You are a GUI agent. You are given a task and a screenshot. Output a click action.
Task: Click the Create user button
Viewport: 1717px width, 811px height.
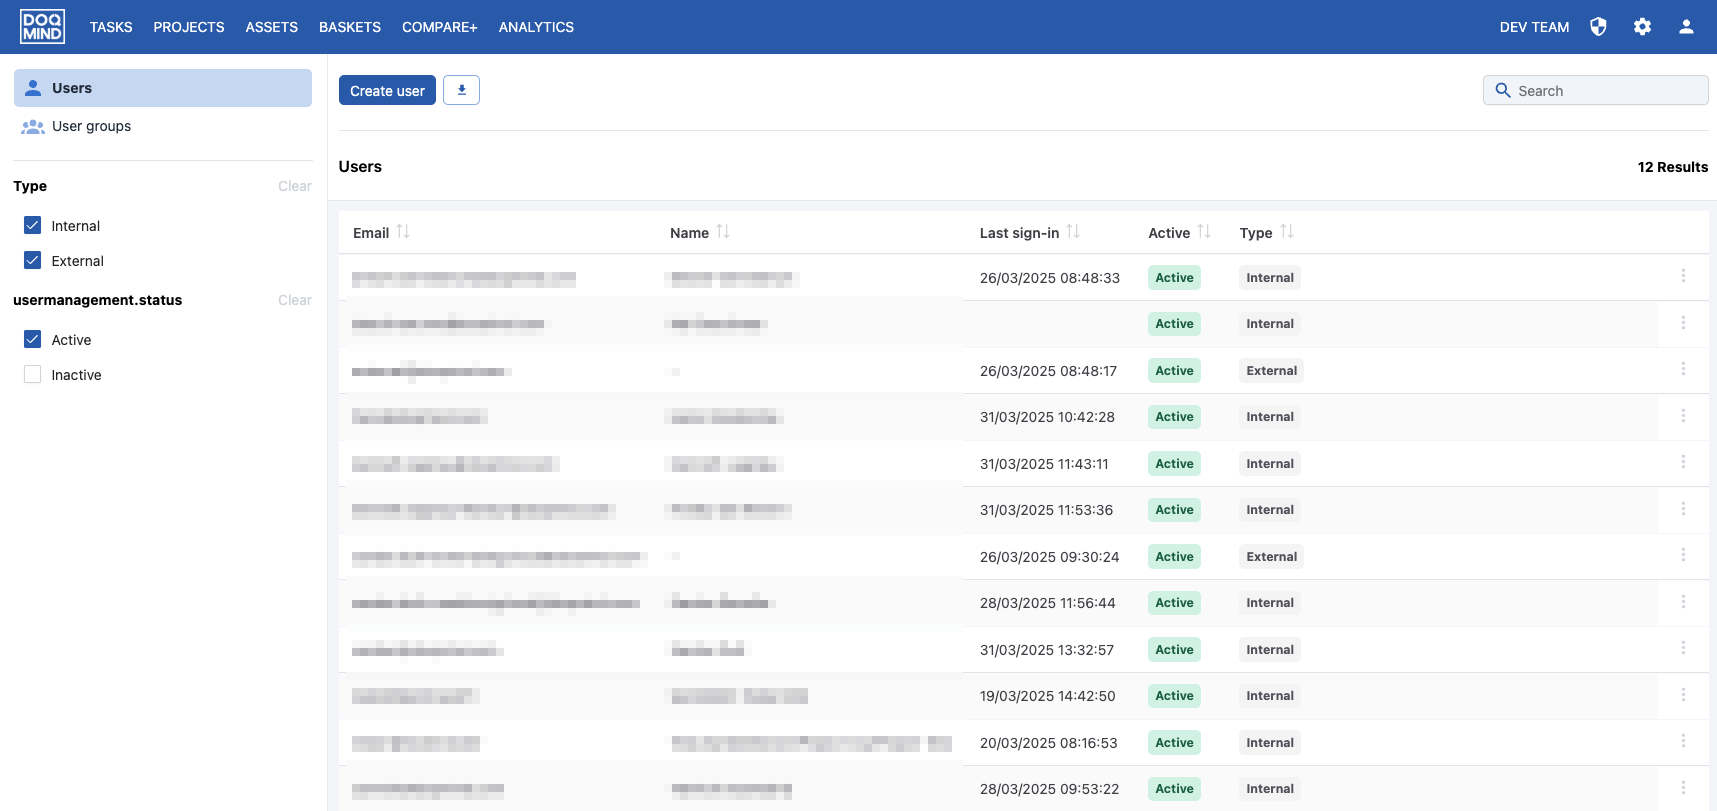pos(387,90)
